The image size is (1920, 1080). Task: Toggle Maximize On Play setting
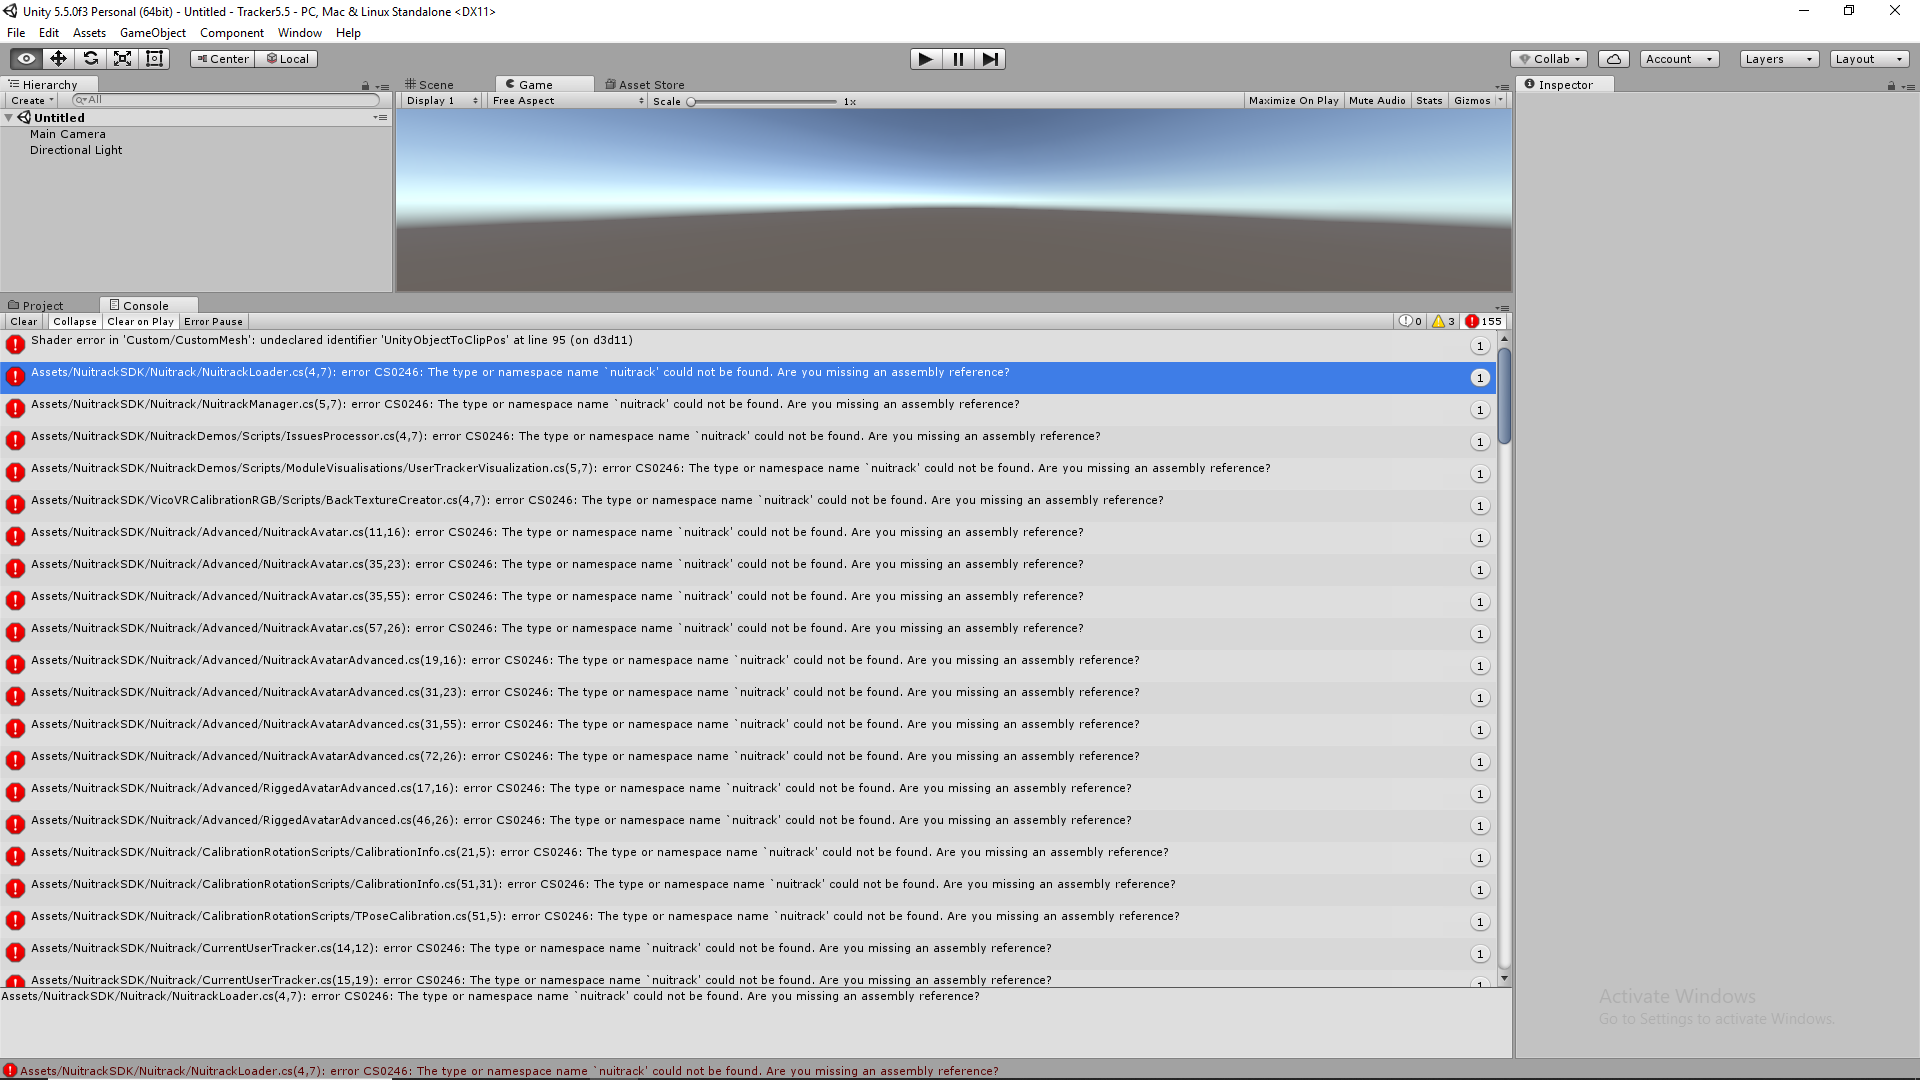[x=1295, y=100]
